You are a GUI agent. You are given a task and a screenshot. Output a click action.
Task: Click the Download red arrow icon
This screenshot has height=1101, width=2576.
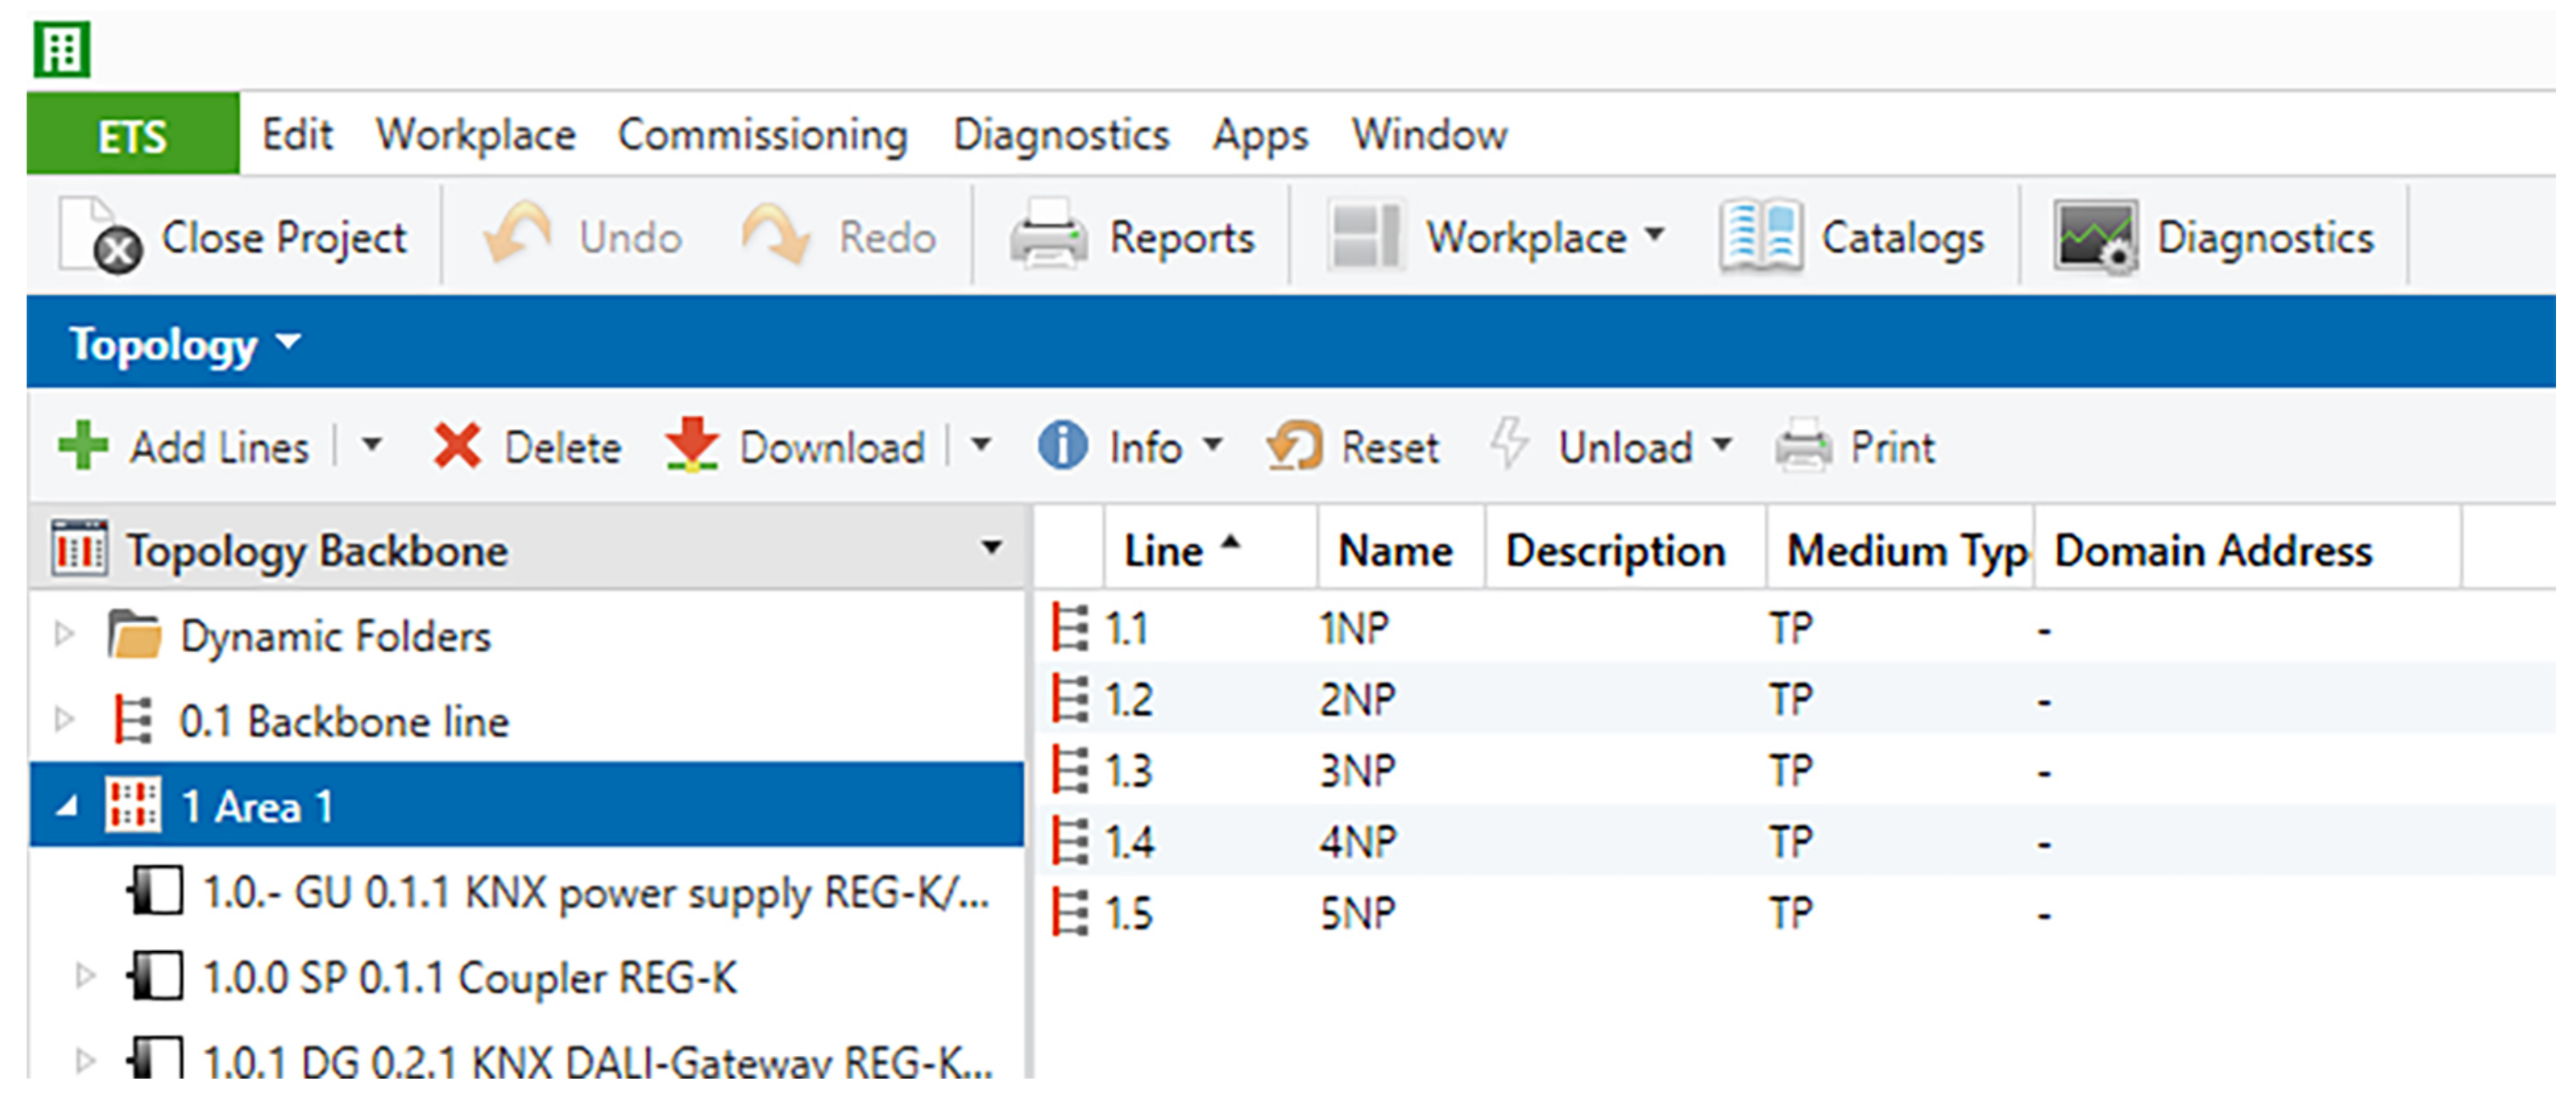tap(692, 446)
